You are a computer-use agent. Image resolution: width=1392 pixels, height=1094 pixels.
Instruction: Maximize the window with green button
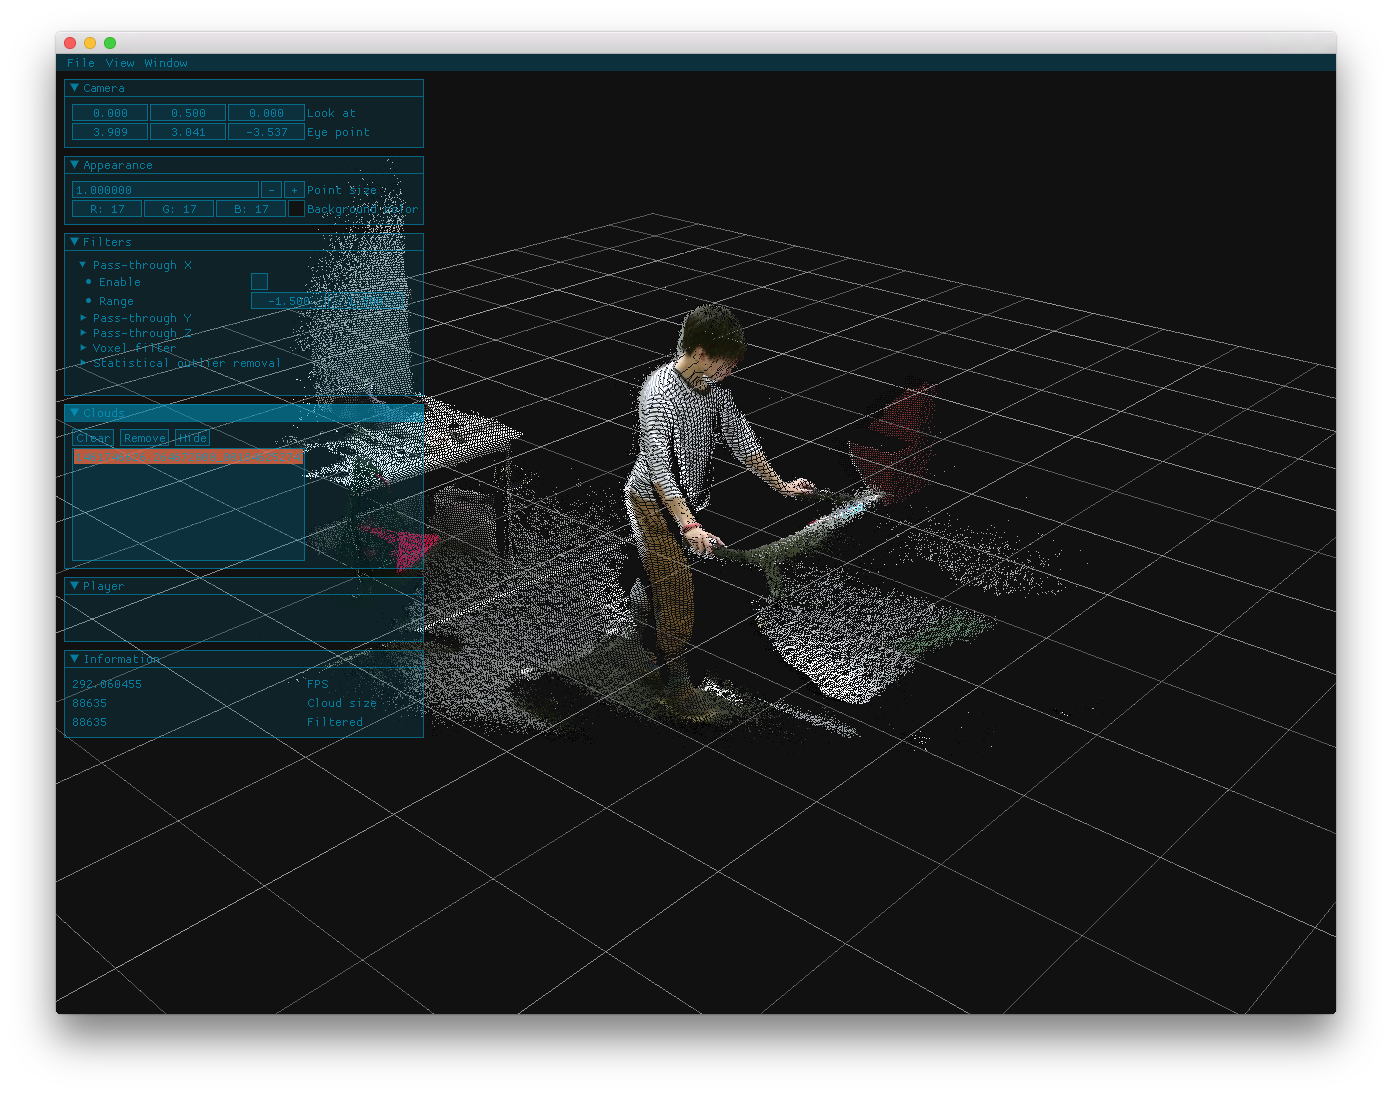pyautogui.click(x=110, y=43)
